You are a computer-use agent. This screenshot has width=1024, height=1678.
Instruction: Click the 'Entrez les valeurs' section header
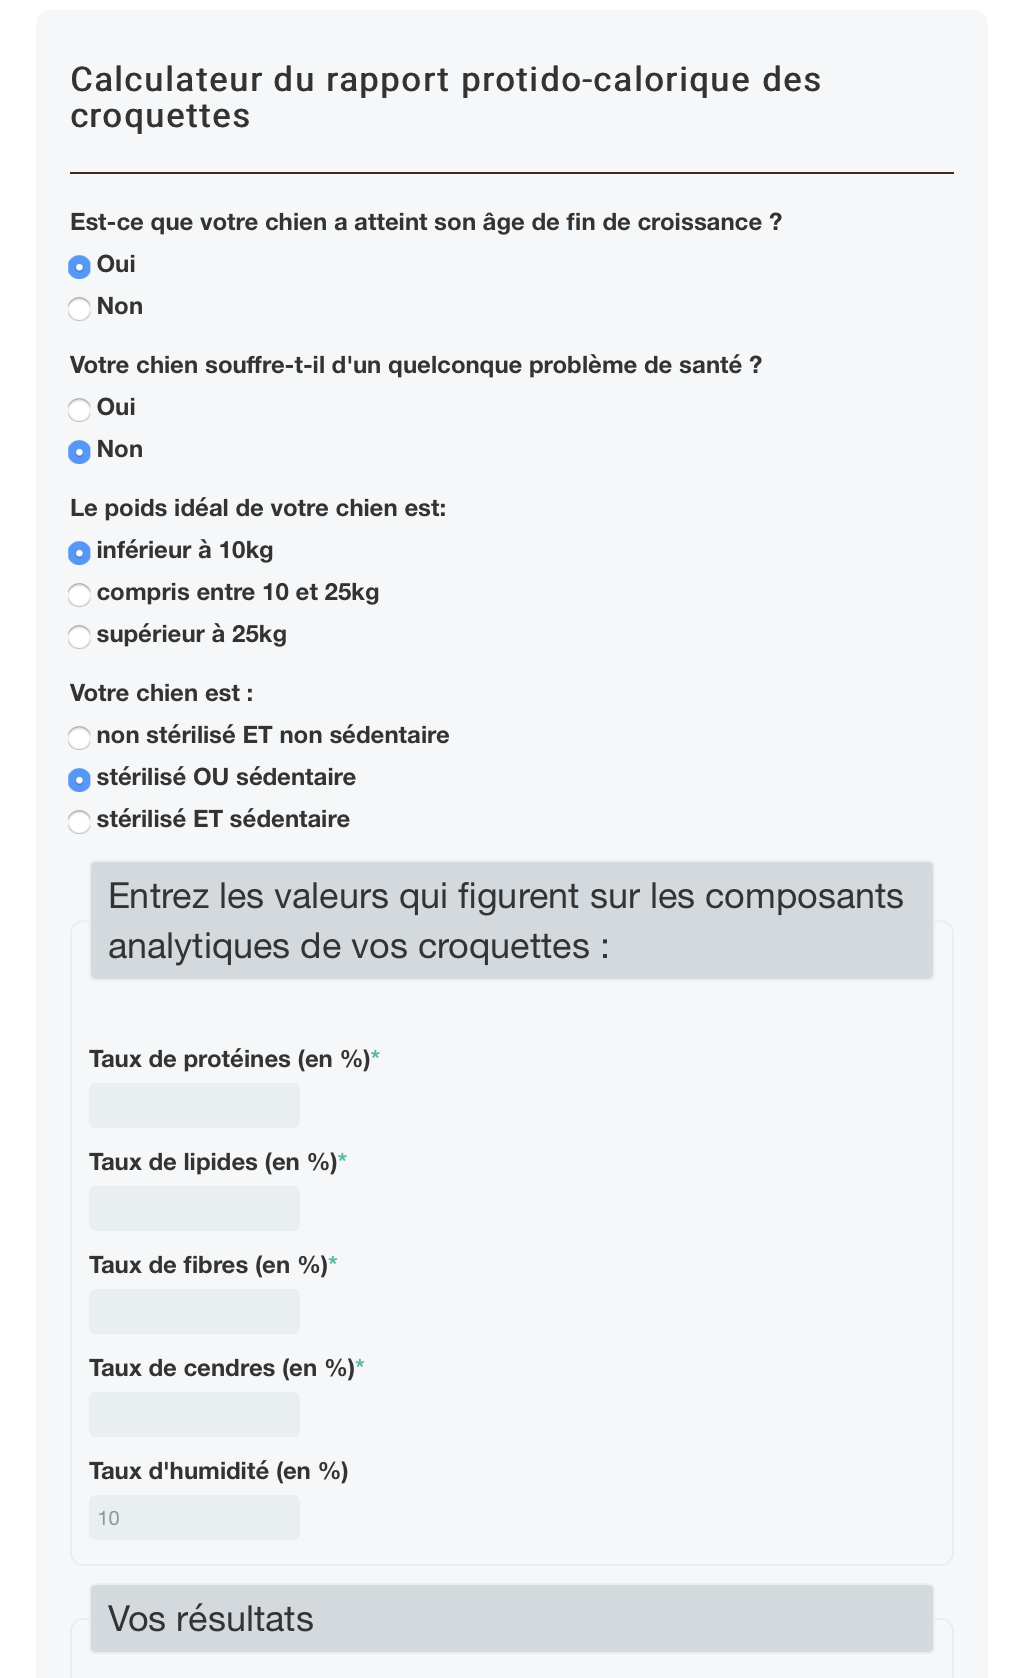(511, 921)
